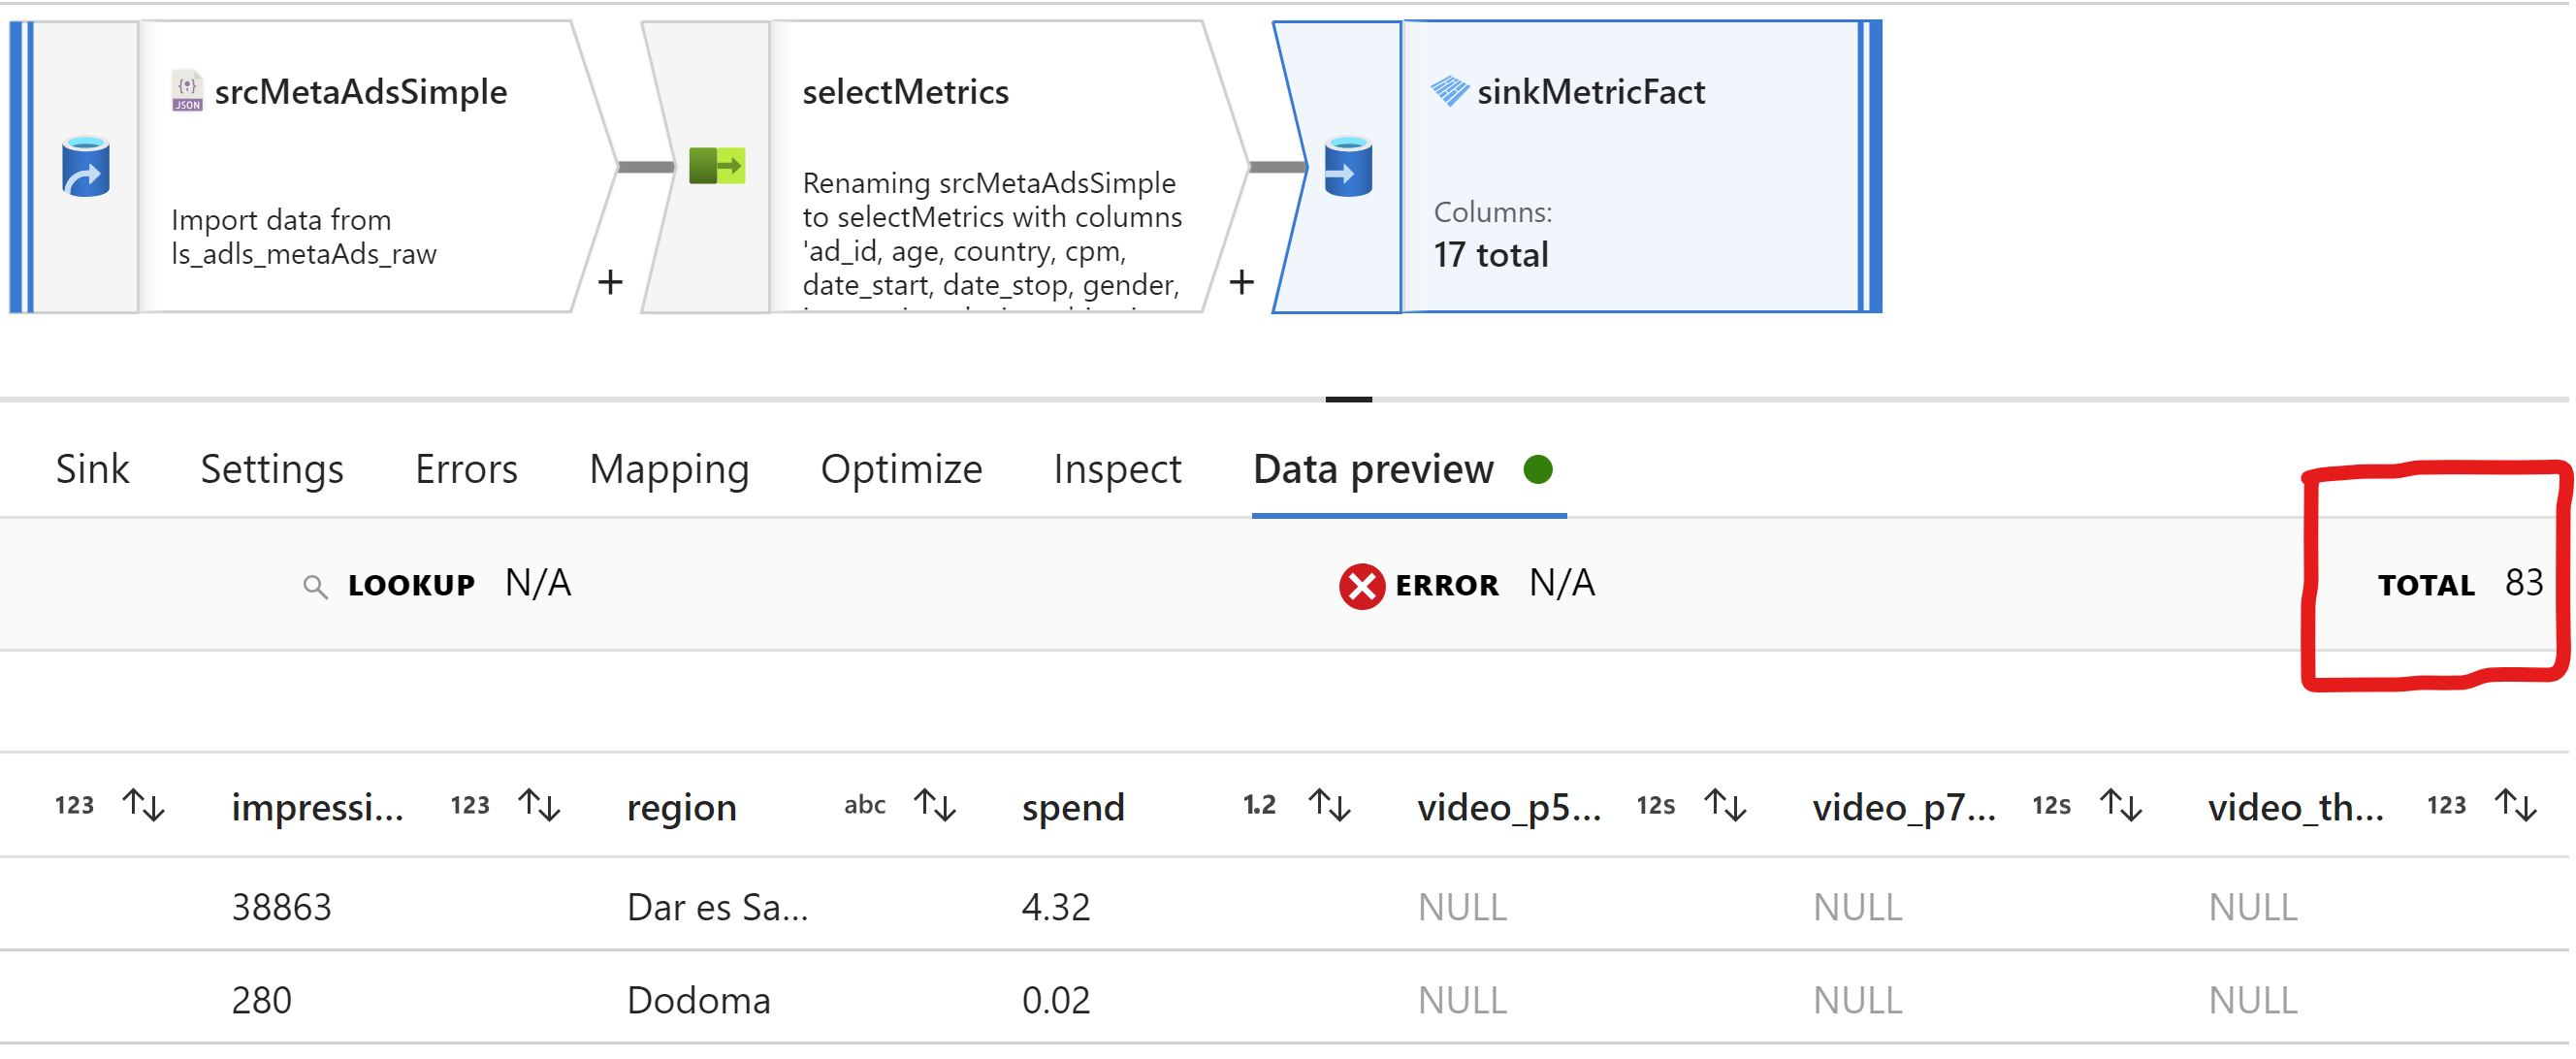2576x1059 pixels.
Task: Click the JSON source format icon on srcMetaAdsSimple
Action: tap(187, 92)
